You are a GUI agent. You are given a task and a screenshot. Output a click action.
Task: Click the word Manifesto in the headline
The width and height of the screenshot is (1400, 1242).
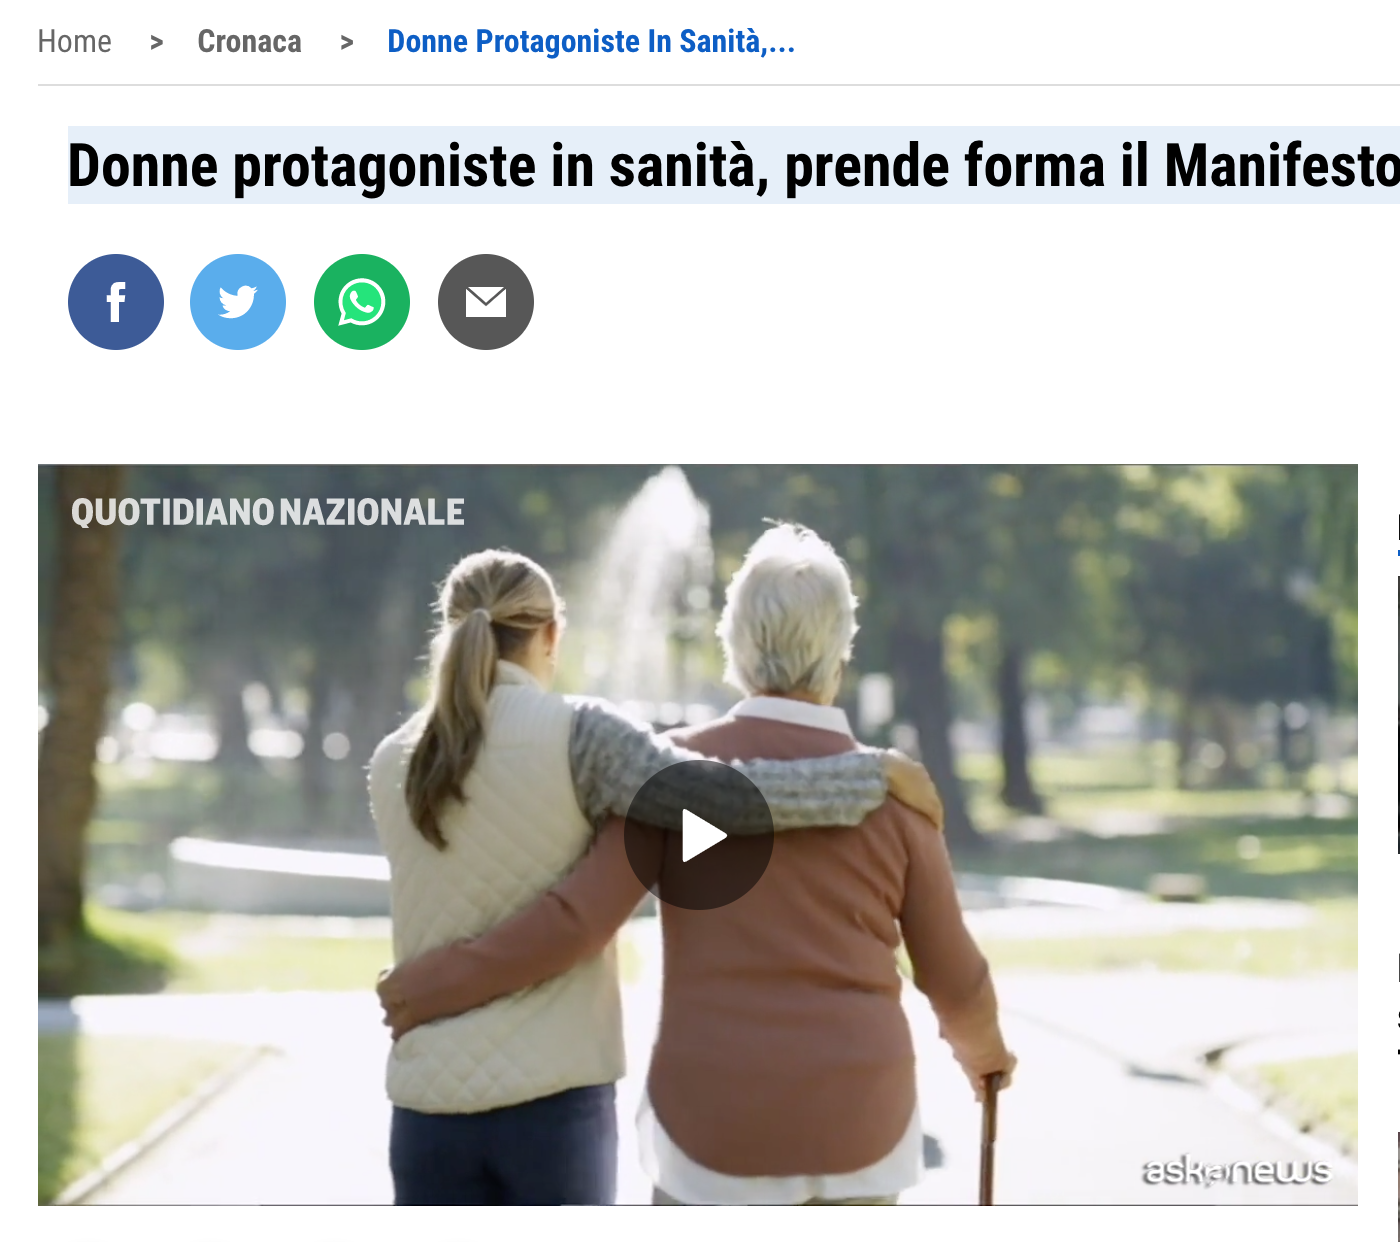pyautogui.click(x=1282, y=166)
